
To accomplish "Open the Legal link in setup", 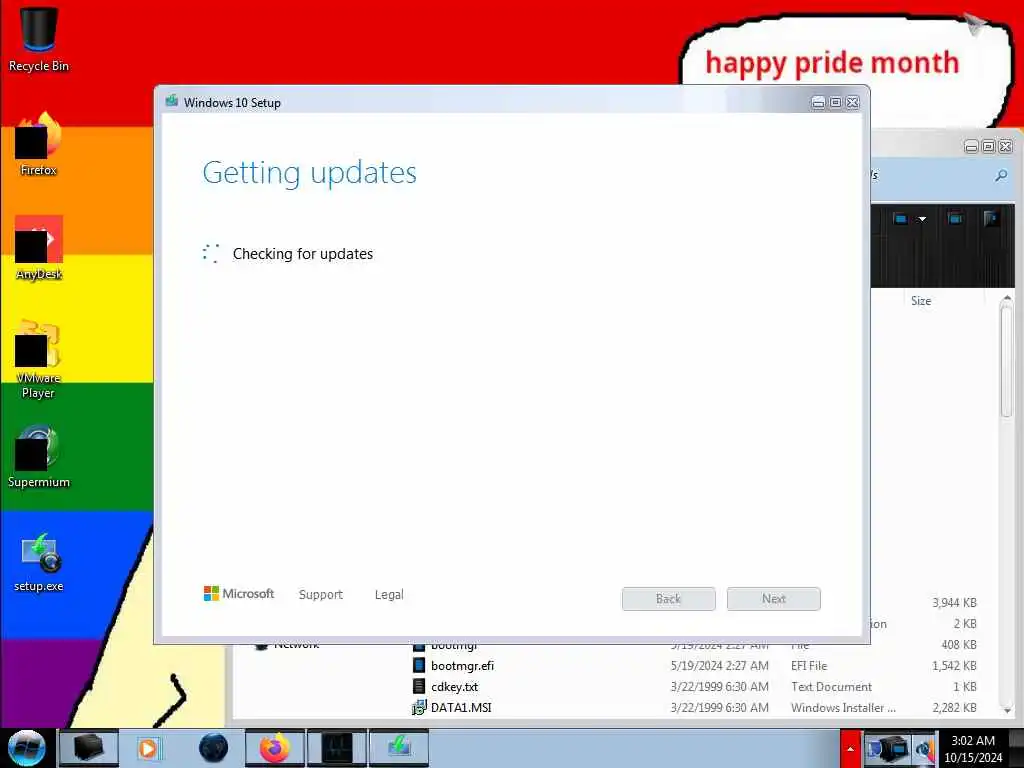I will point(389,594).
